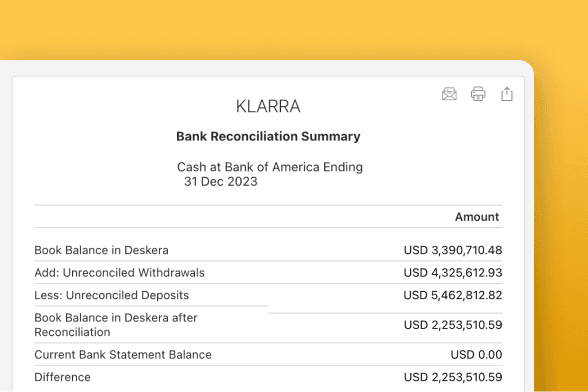Click the email report envelope icon

(449, 94)
